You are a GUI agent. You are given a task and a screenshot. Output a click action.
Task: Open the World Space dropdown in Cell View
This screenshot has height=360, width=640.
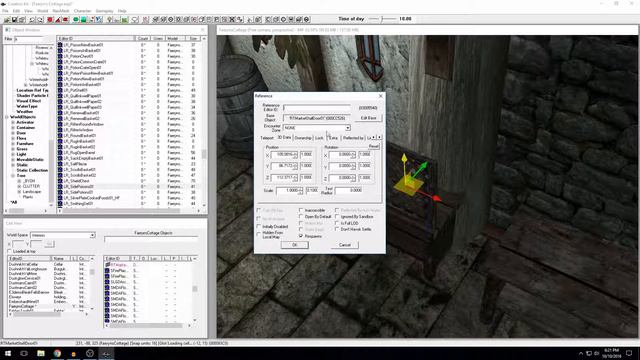(x=92, y=235)
